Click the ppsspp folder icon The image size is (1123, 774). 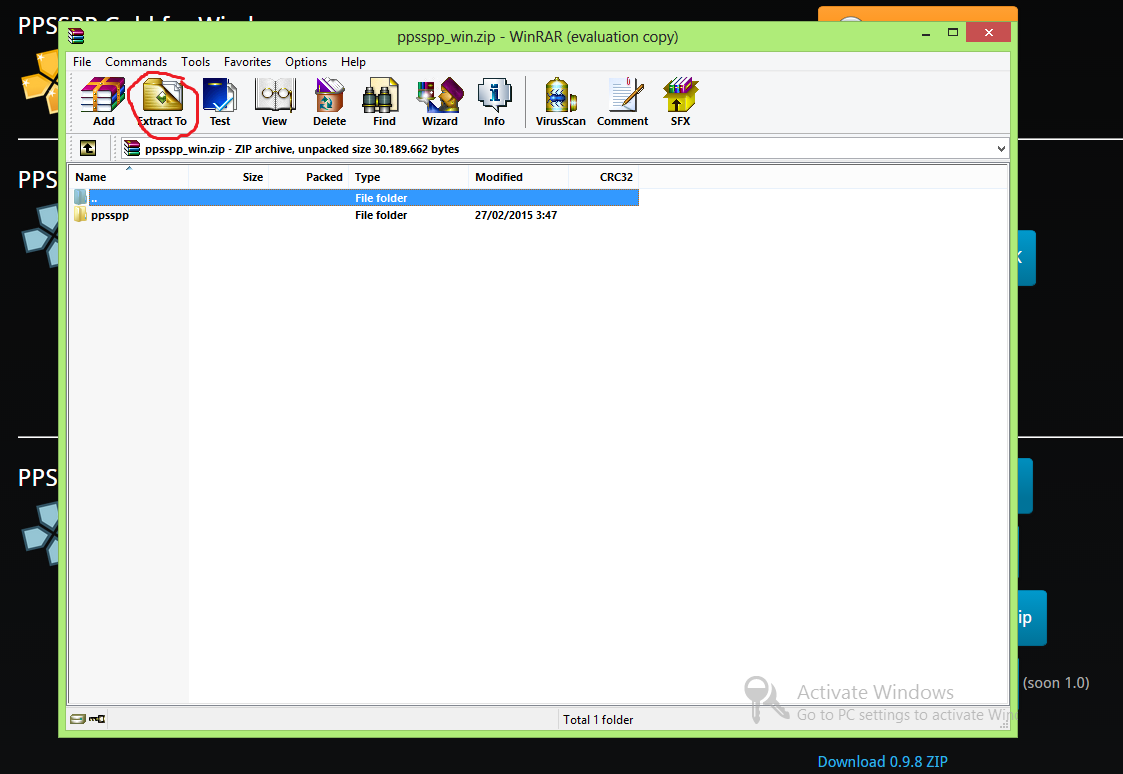click(x=80, y=215)
